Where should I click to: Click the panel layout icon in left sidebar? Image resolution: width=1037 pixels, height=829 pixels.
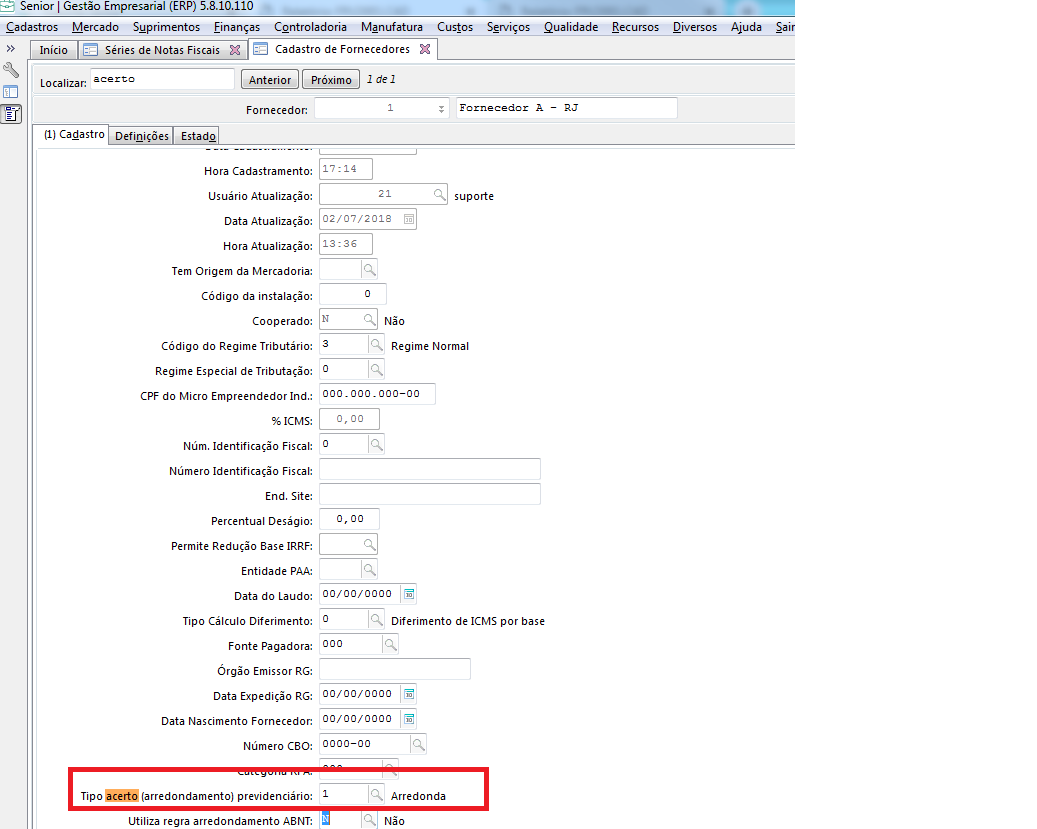point(11,92)
